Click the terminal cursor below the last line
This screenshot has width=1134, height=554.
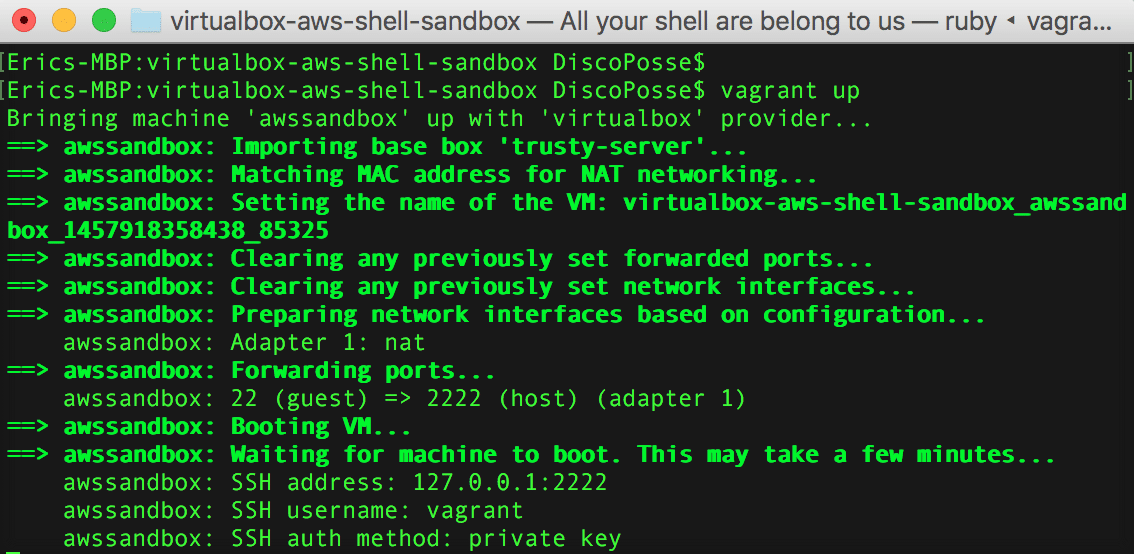pyautogui.click(x=11, y=550)
